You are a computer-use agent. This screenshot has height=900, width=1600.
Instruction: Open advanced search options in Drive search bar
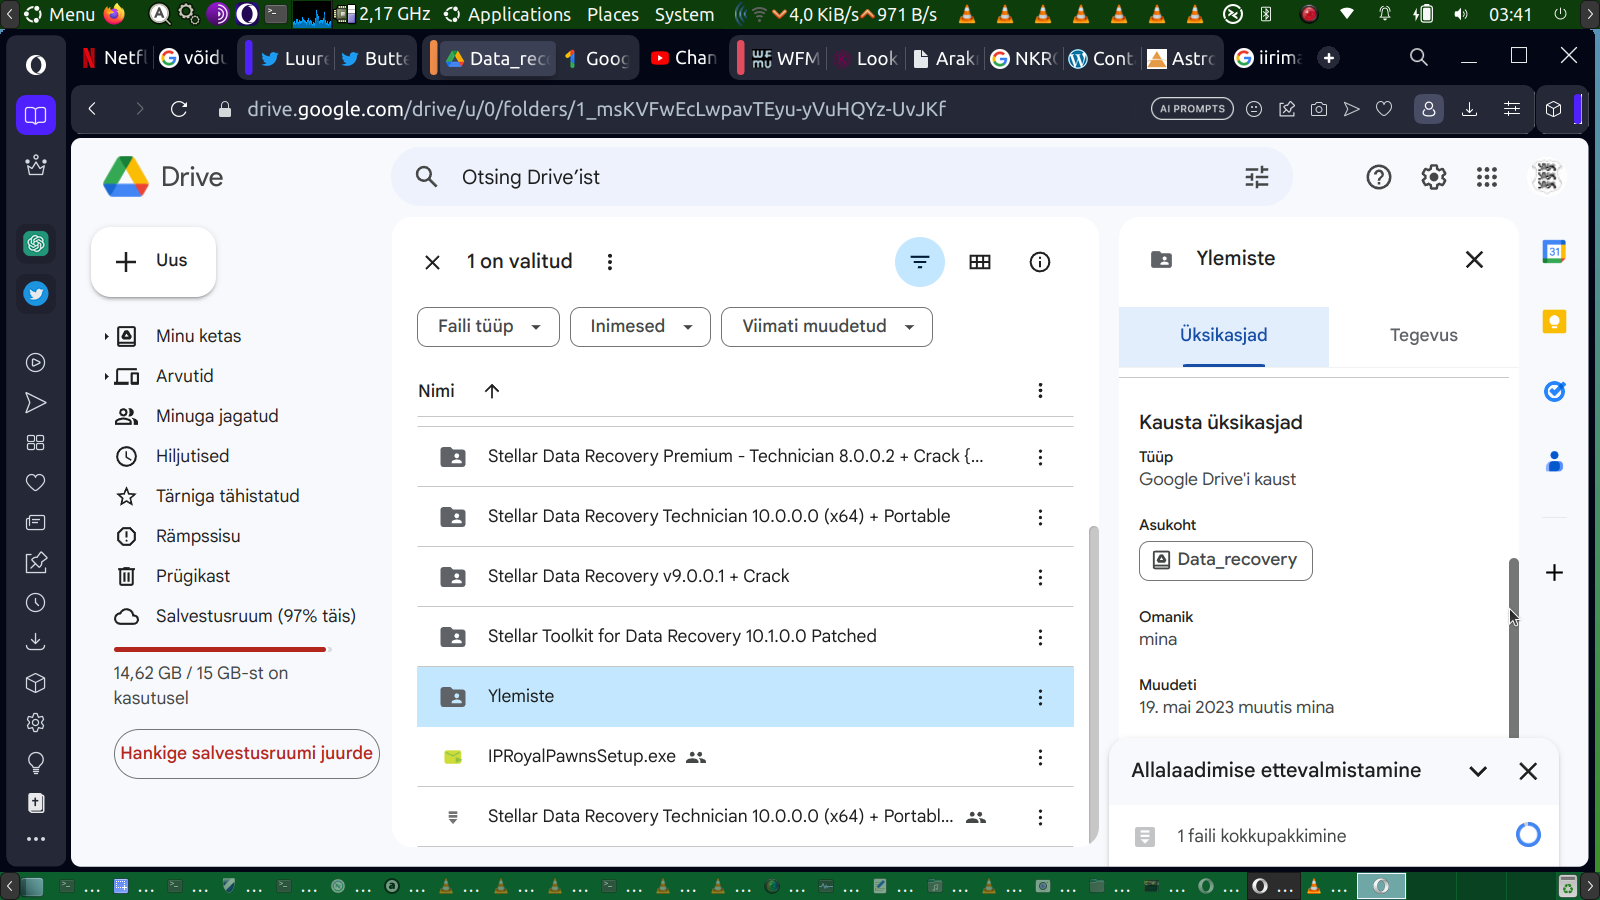[1256, 177]
